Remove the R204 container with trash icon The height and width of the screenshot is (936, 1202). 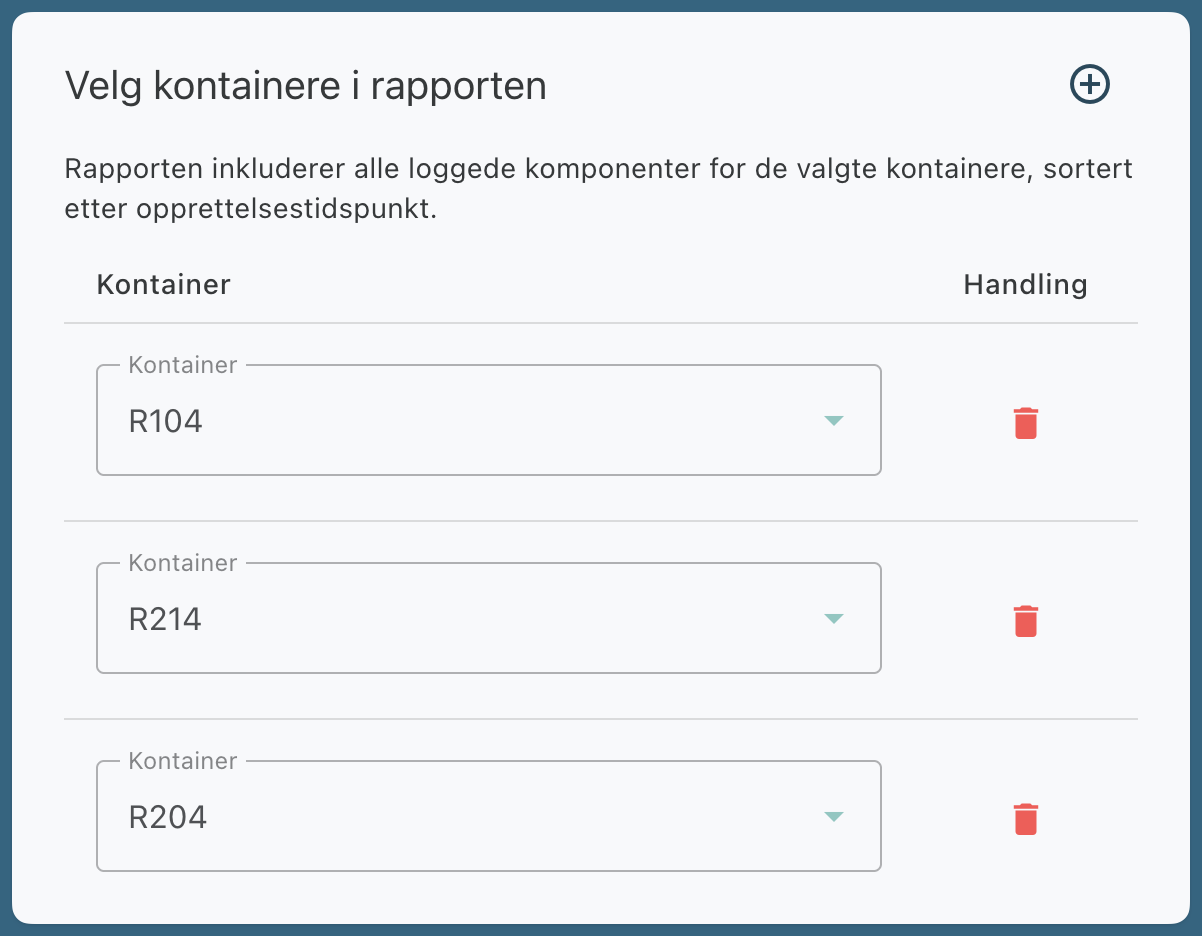tap(1026, 819)
